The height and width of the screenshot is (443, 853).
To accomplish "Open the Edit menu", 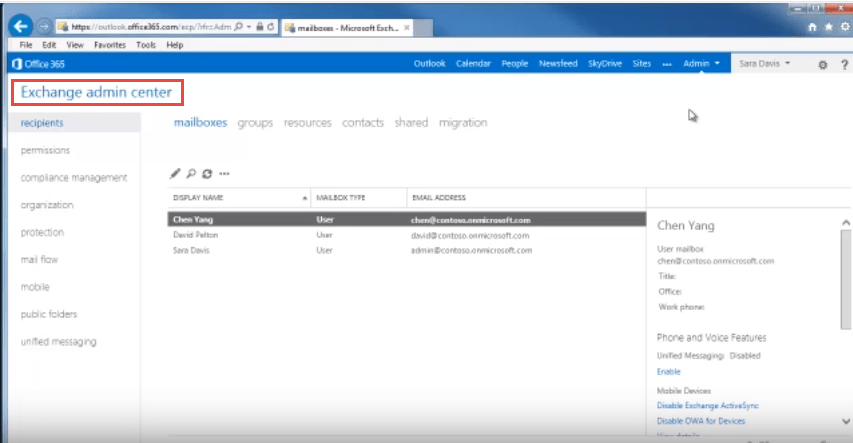I will [49, 45].
